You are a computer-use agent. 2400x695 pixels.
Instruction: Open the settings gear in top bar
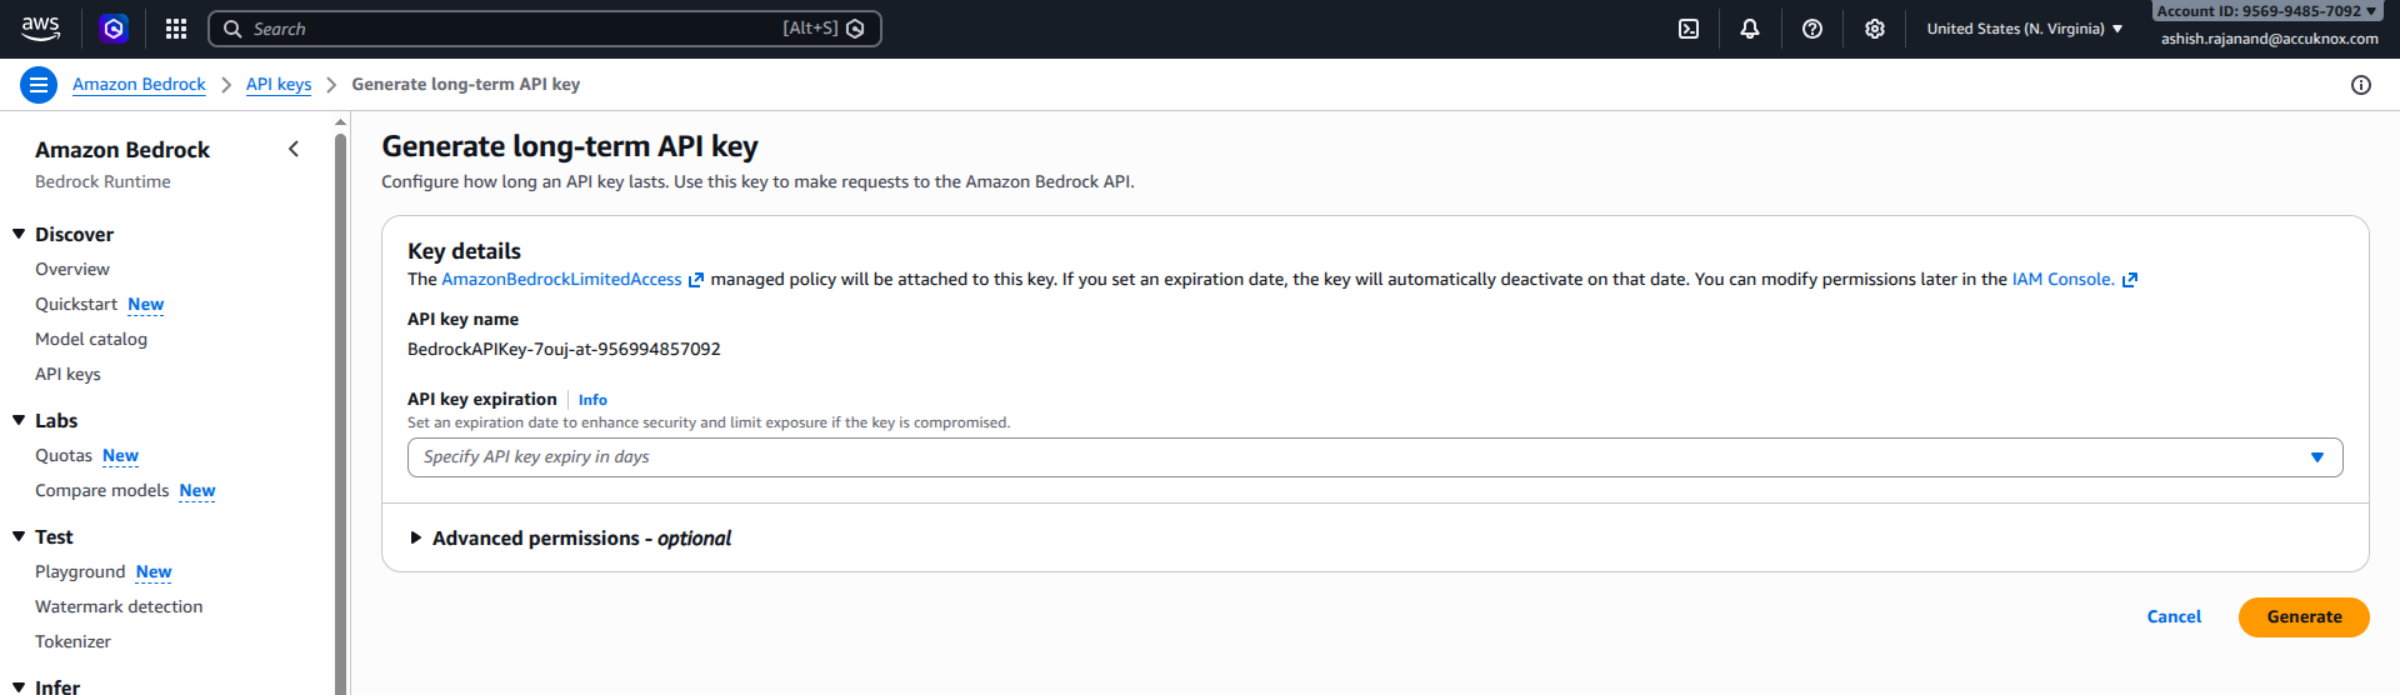click(1874, 29)
